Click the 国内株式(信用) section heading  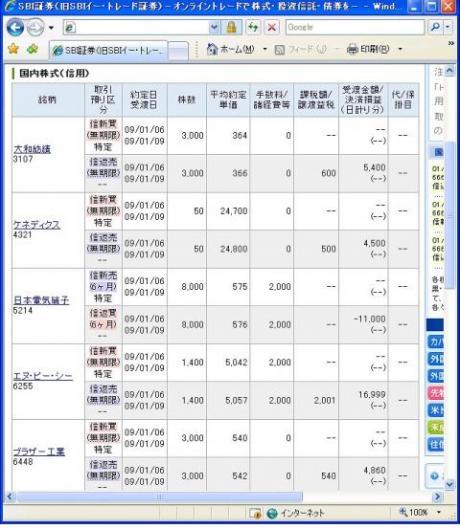(54, 73)
